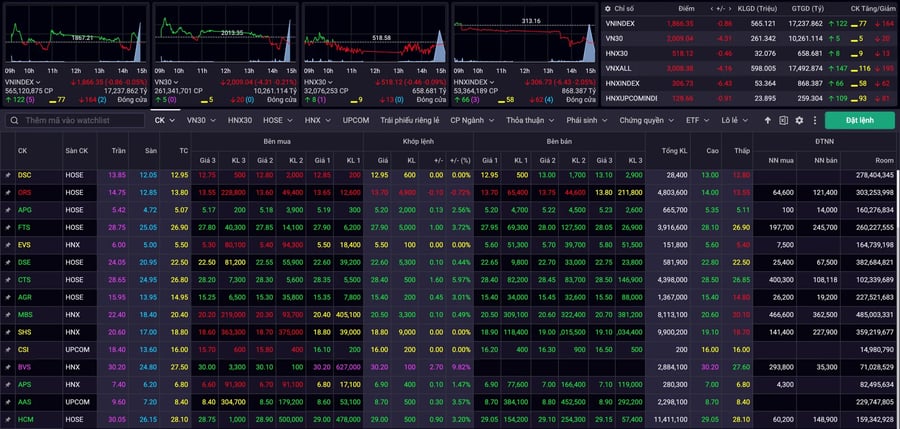Select the Trái phiếu riêng lẻ tab
Viewport: 900px width, 429px height.
coord(410,121)
